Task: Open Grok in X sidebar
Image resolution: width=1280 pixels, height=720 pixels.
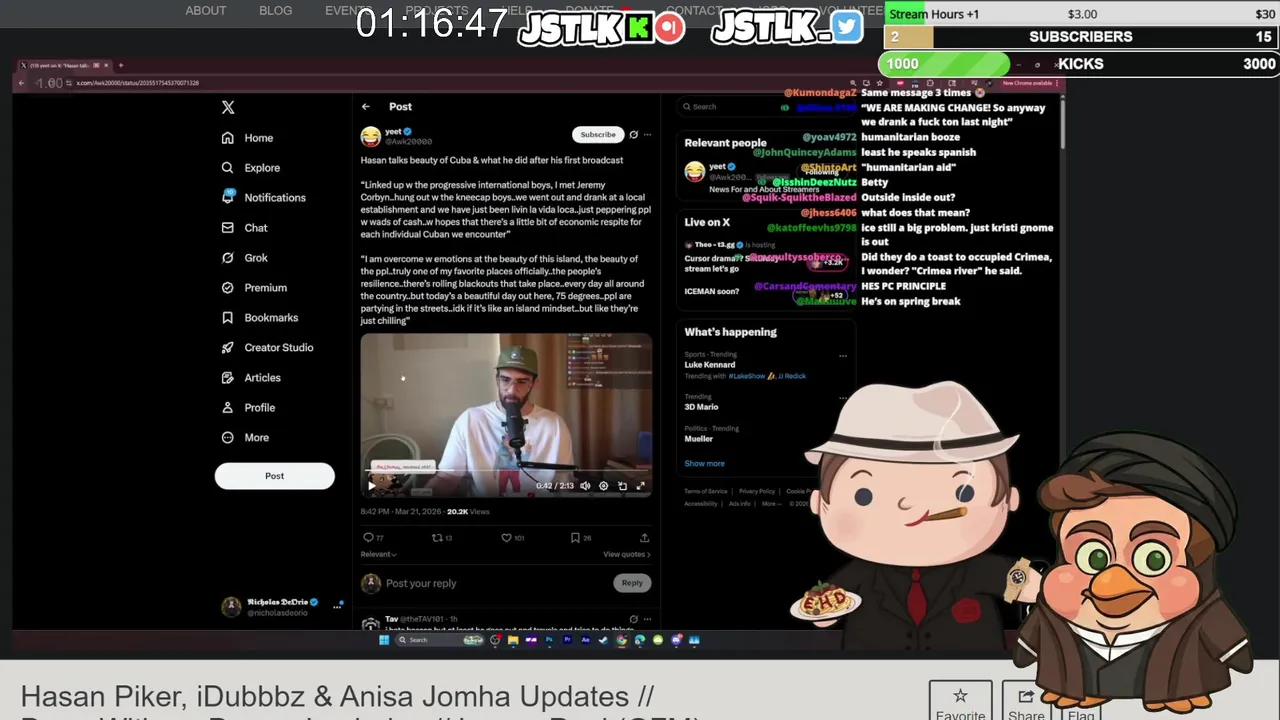Action: pyautogui.click(x=244, y=258)
